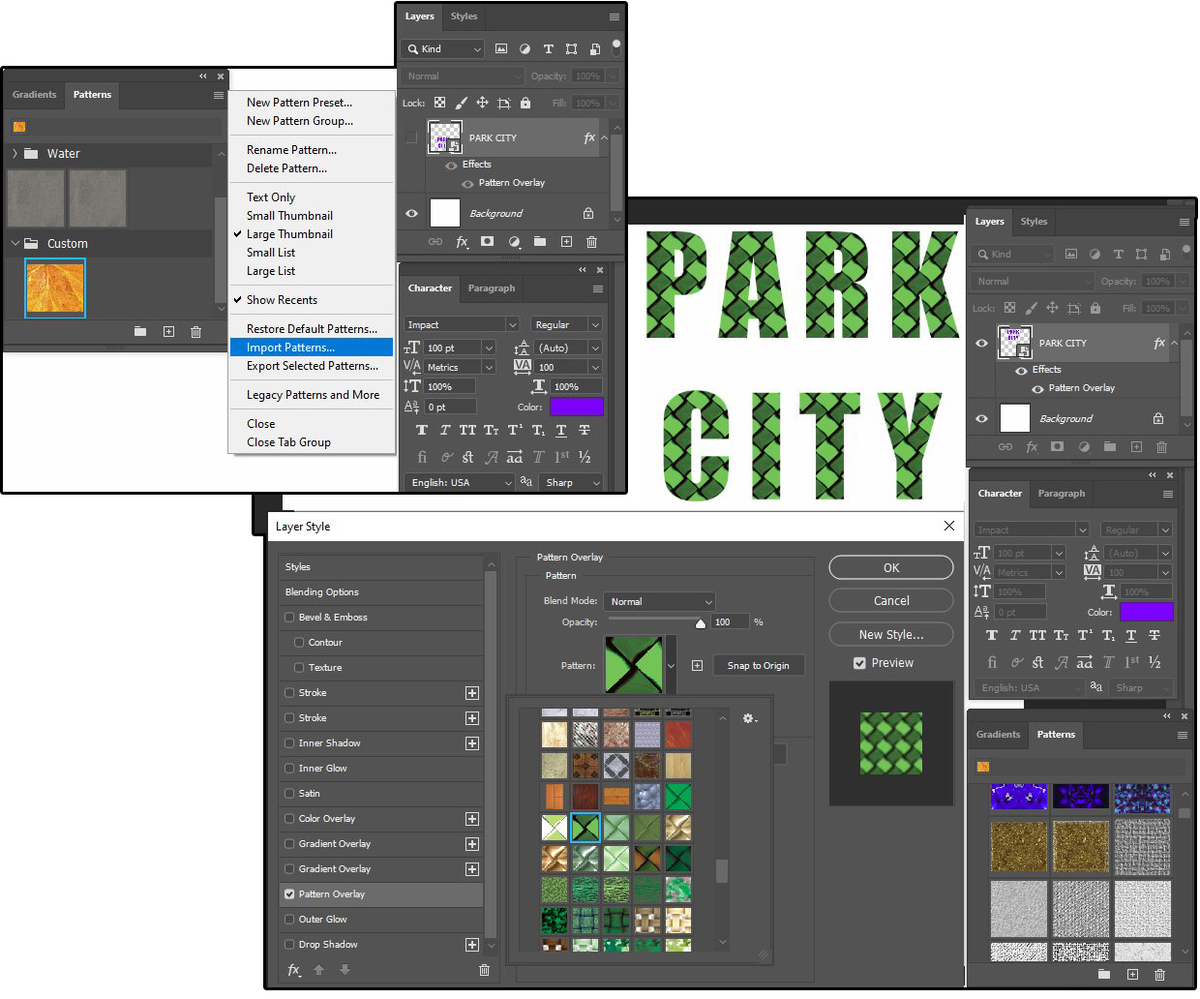Enable the Bevel & Emboss checkbox

point(290,618)
